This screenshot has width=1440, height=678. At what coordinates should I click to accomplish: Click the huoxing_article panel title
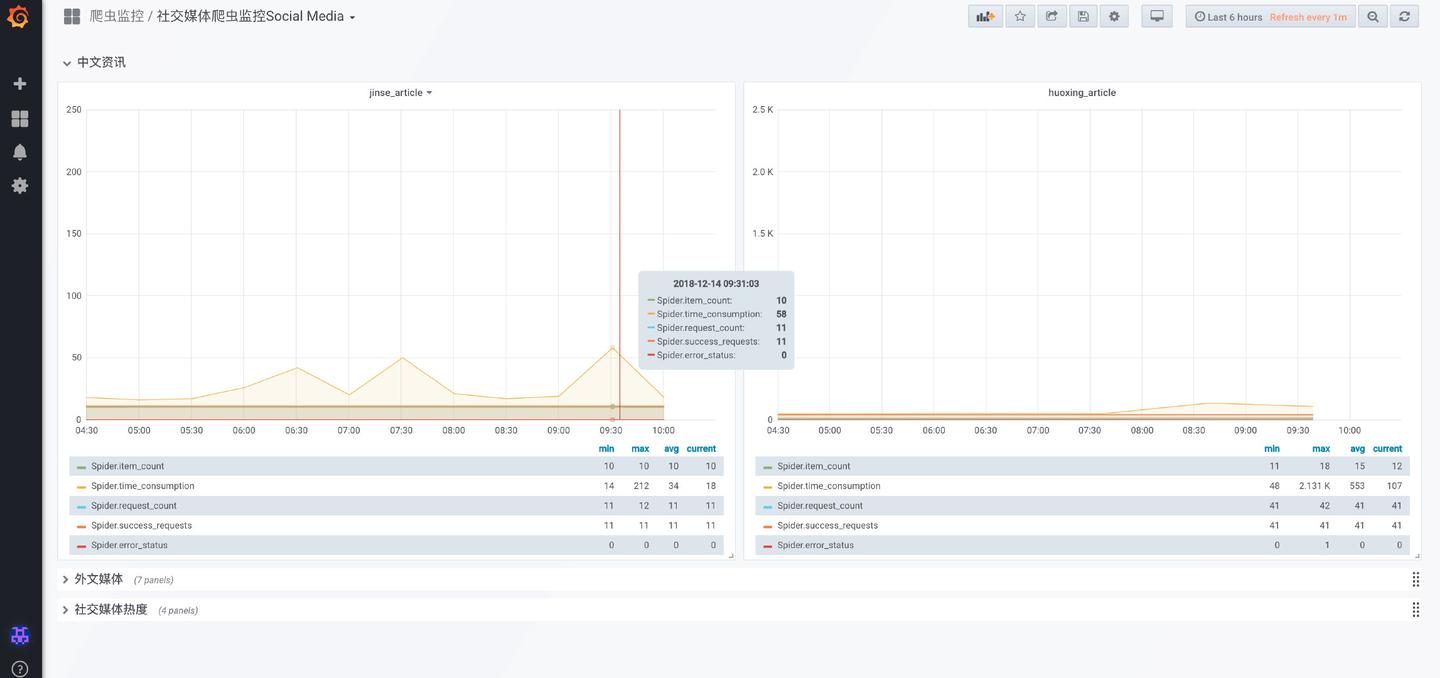point(1082,92)
